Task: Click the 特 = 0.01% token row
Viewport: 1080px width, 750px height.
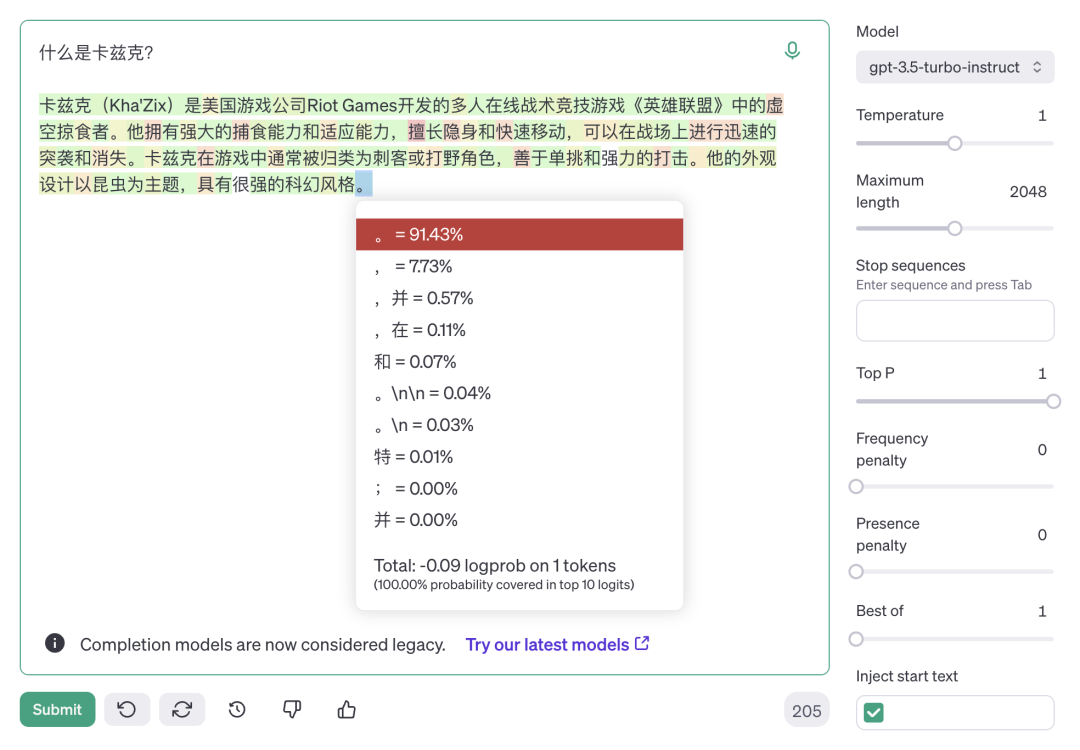Action: point(519,457)
